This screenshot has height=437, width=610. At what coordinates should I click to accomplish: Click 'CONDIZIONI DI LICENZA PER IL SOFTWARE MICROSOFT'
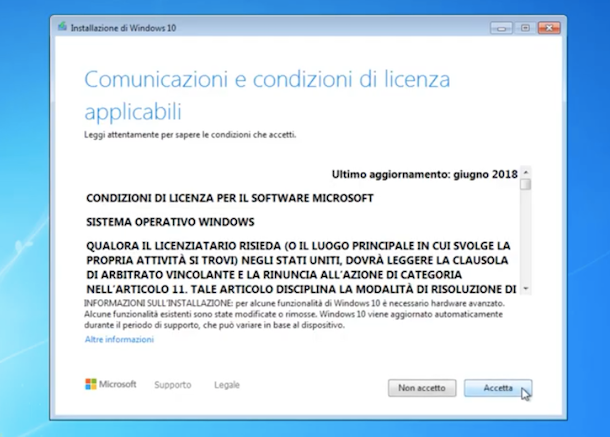[x=230, y=198]
